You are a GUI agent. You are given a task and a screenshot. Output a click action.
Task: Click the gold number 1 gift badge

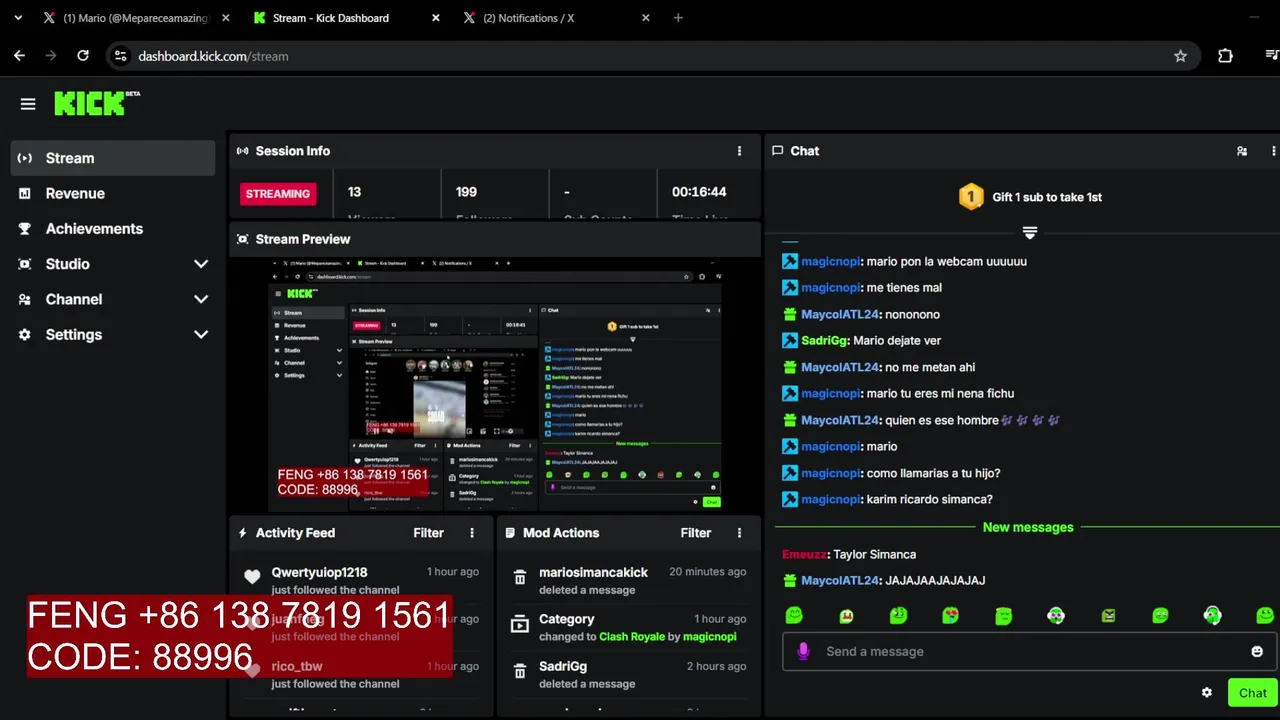click(971, 197)
